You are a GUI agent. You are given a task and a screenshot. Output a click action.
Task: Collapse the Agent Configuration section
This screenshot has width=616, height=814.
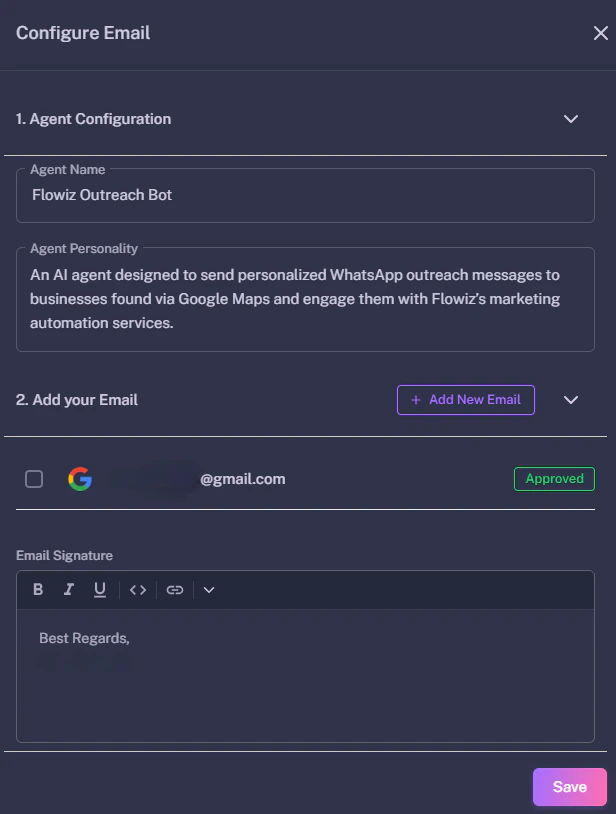(x=571, y=118)
